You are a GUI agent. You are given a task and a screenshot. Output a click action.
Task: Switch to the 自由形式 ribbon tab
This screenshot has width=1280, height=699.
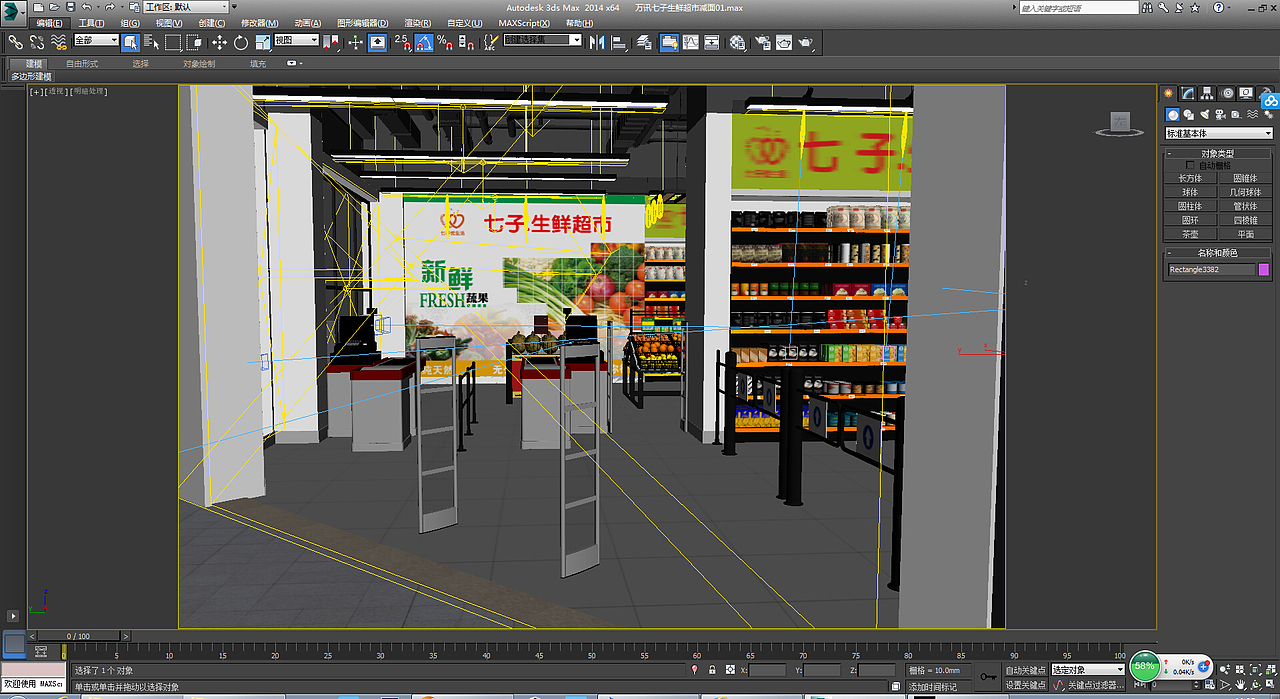pyautogui.click(x=82, y=63)
